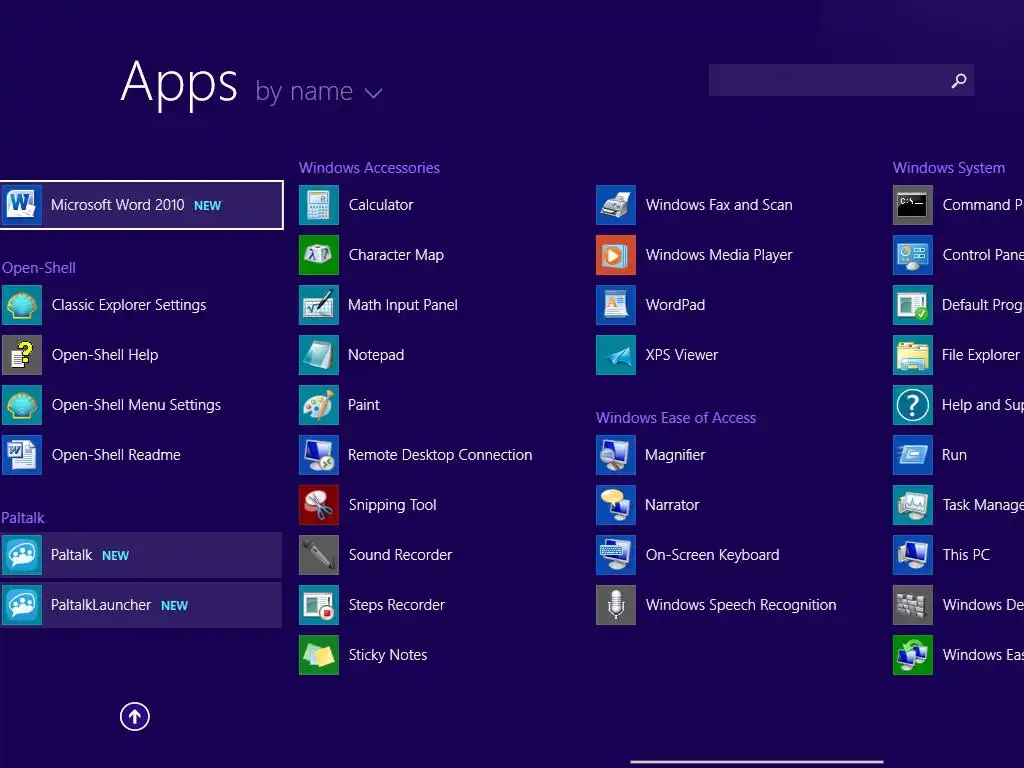Open the Open-Shell Readme document icon
Viewport: 1024px width, 768px height.
tap(22, 455)
